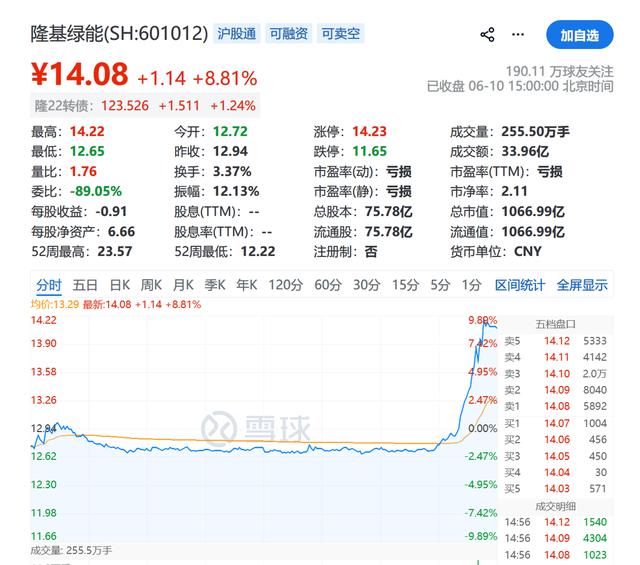This screenshot has width=640, height=565.
Task: Click the current price ¥14.08
Action: (x=80, y=74)
